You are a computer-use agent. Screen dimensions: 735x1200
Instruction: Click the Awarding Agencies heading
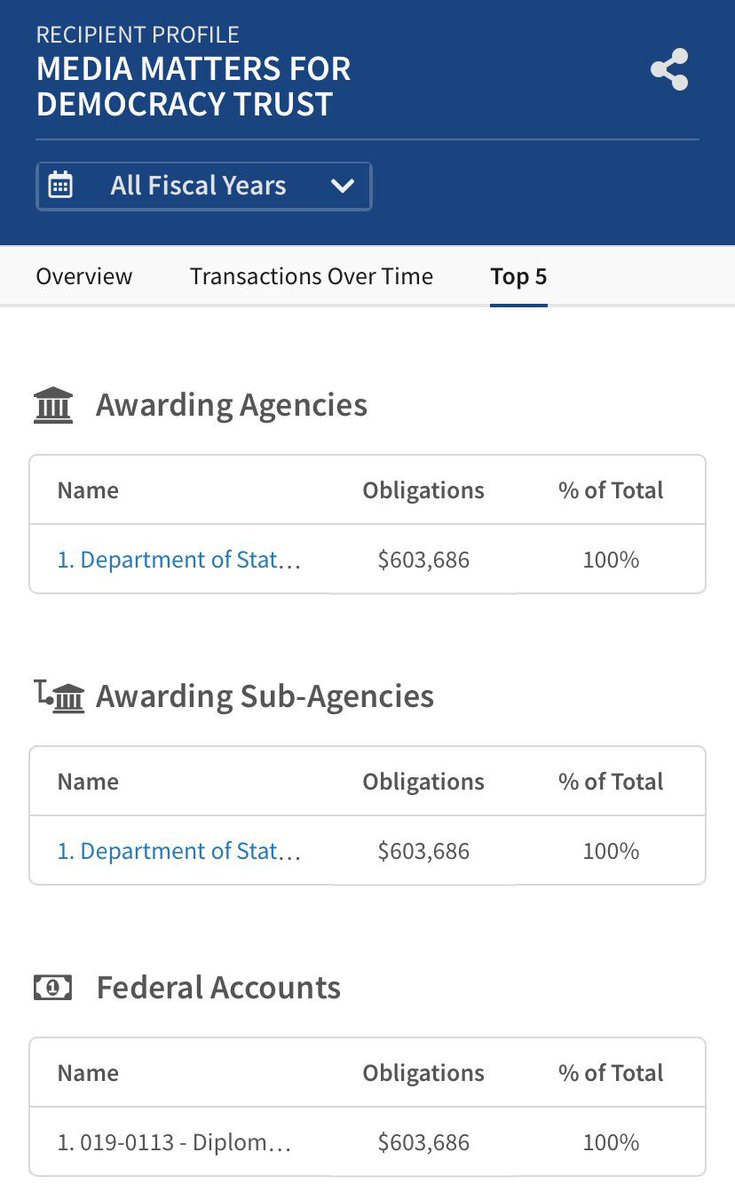(232, 405)
